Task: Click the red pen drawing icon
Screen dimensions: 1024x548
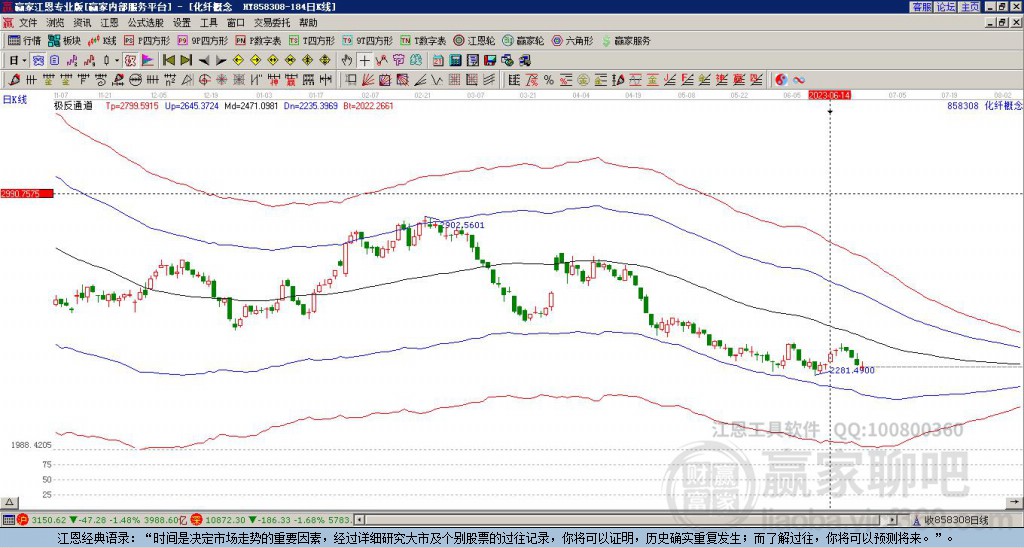Action: [14, 80]
